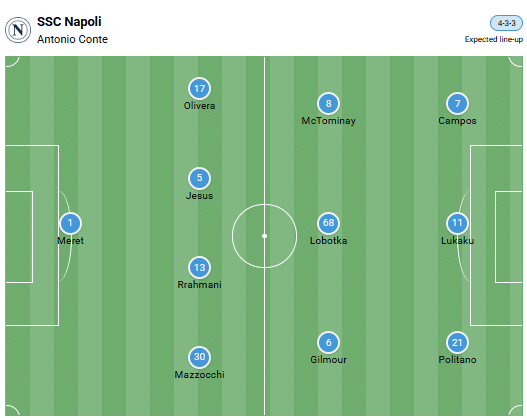Select Campos number 7 player marker
Viewport: 527px width, 418px height.
[457, 103]
